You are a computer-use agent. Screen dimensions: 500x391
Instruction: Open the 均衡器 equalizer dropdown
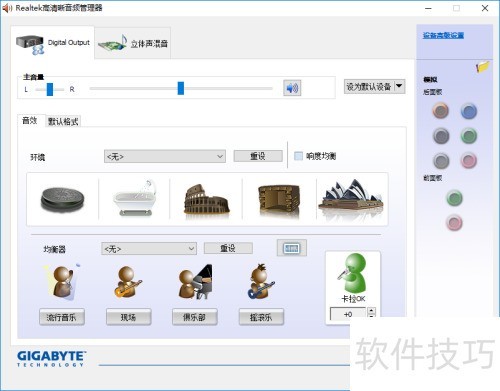[149, 249]
